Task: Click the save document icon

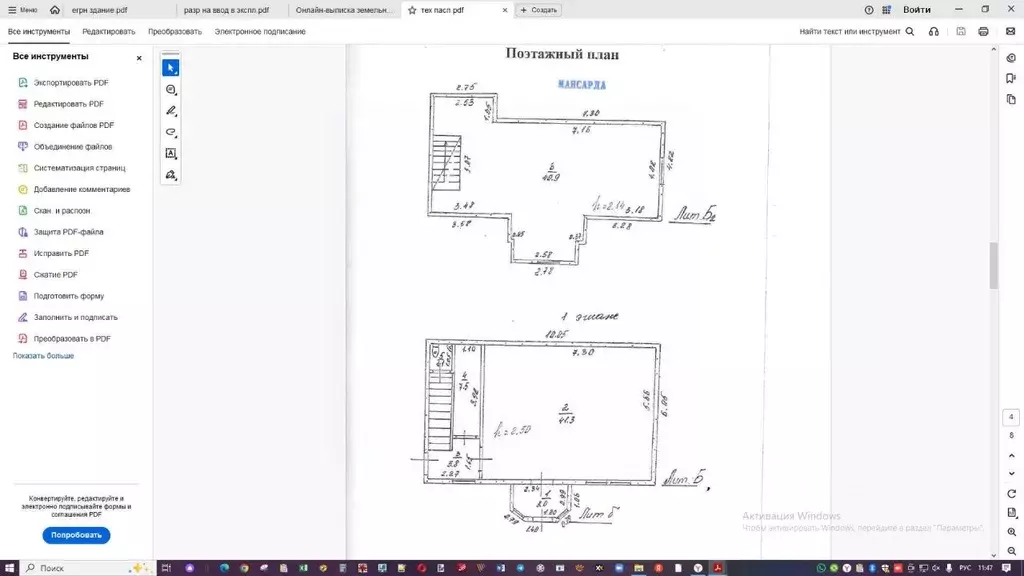Action: tap(961, 31)
